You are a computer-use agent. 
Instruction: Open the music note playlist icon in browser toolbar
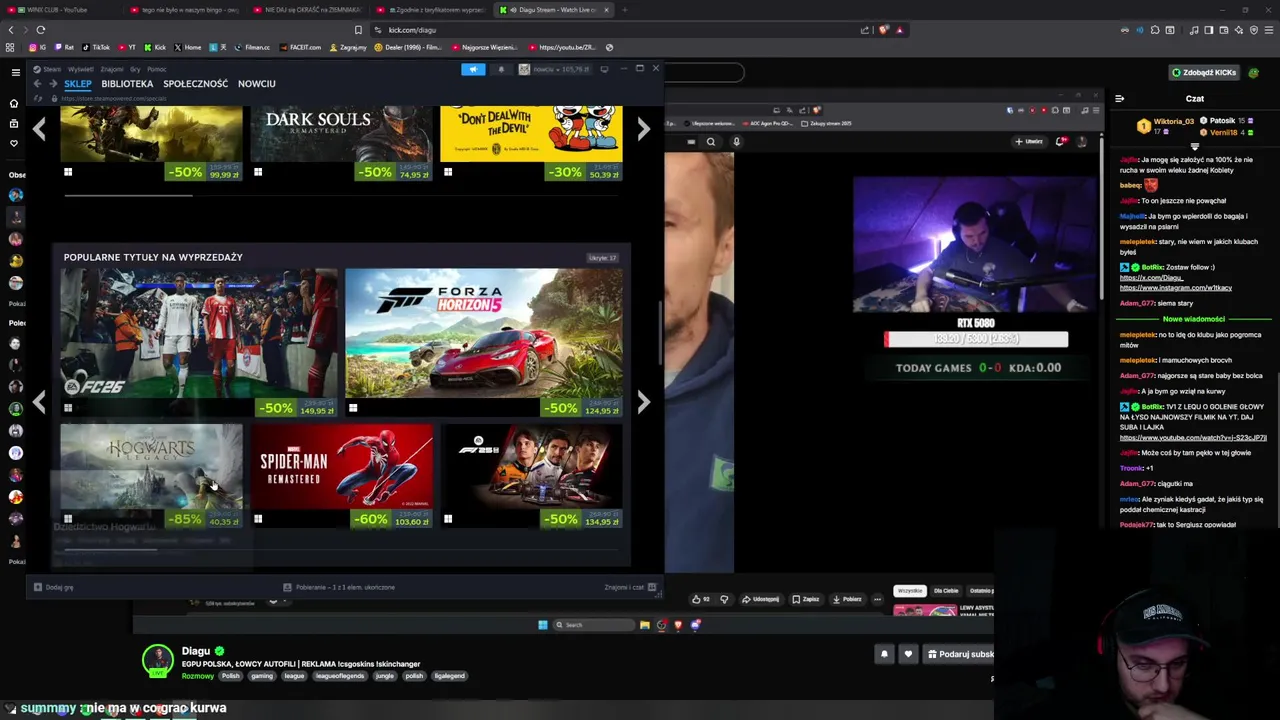click(1194, 30)
